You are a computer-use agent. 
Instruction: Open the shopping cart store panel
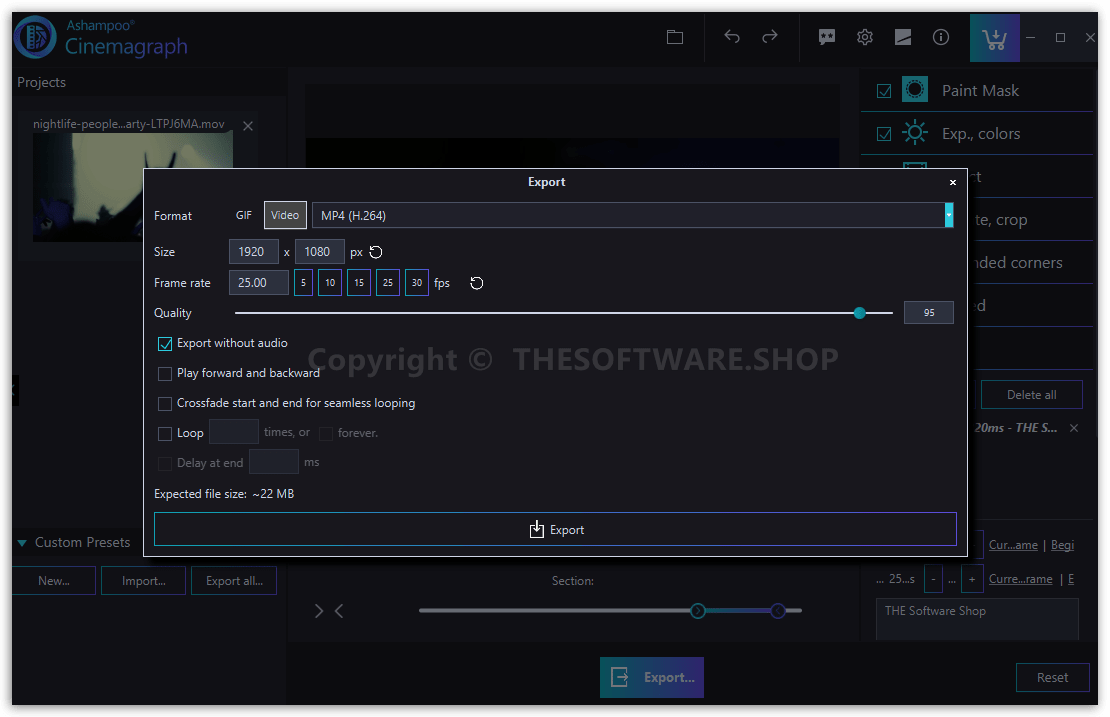tap(993, 36)
